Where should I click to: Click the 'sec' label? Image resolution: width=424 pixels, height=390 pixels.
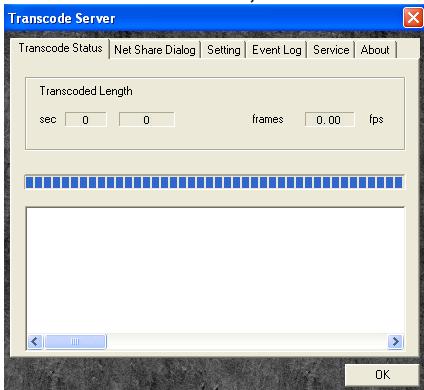coord(48,119)
